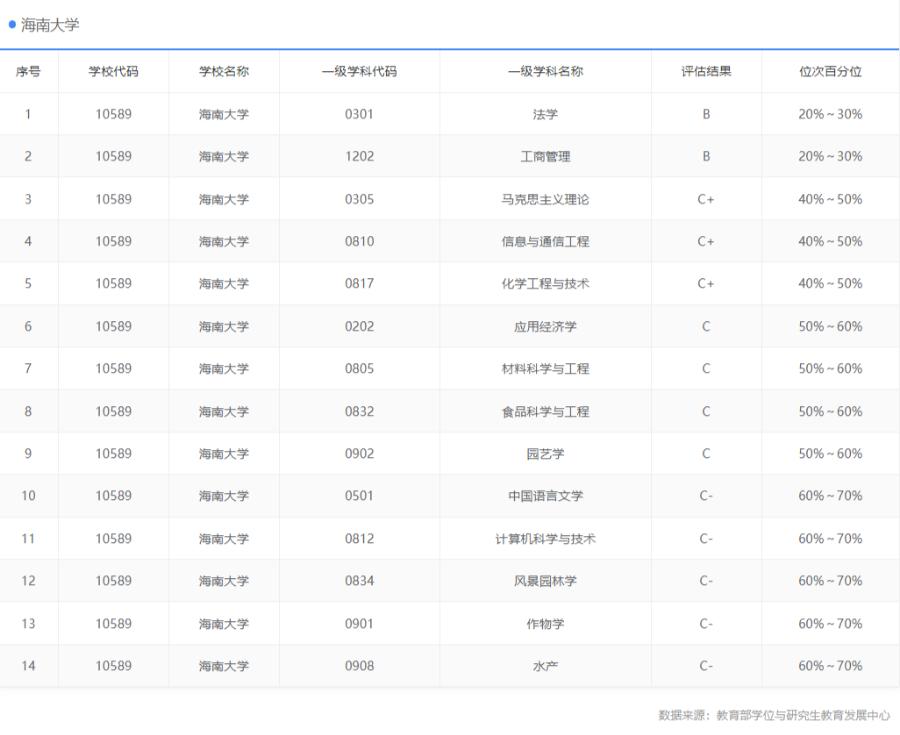900x735 pixels.
Task: Click the B rating for 法学 row
Action: click(x=706, y=114)
